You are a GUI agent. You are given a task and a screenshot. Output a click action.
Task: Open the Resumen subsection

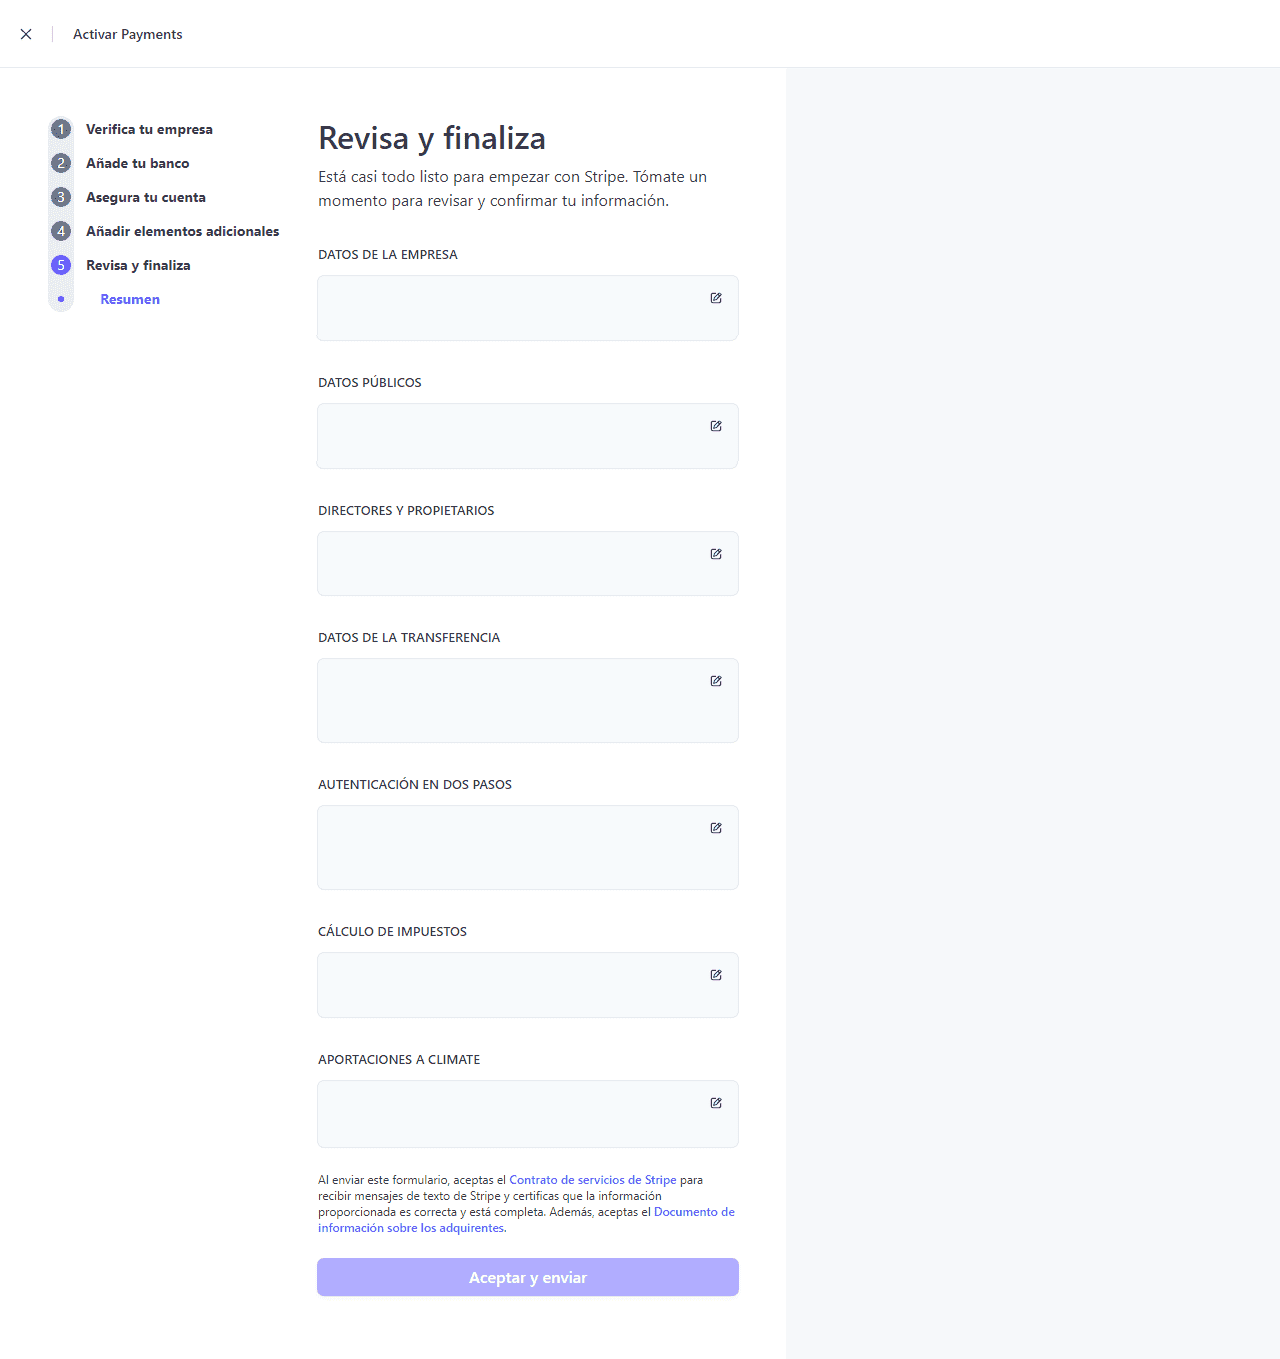click(129, 299)
